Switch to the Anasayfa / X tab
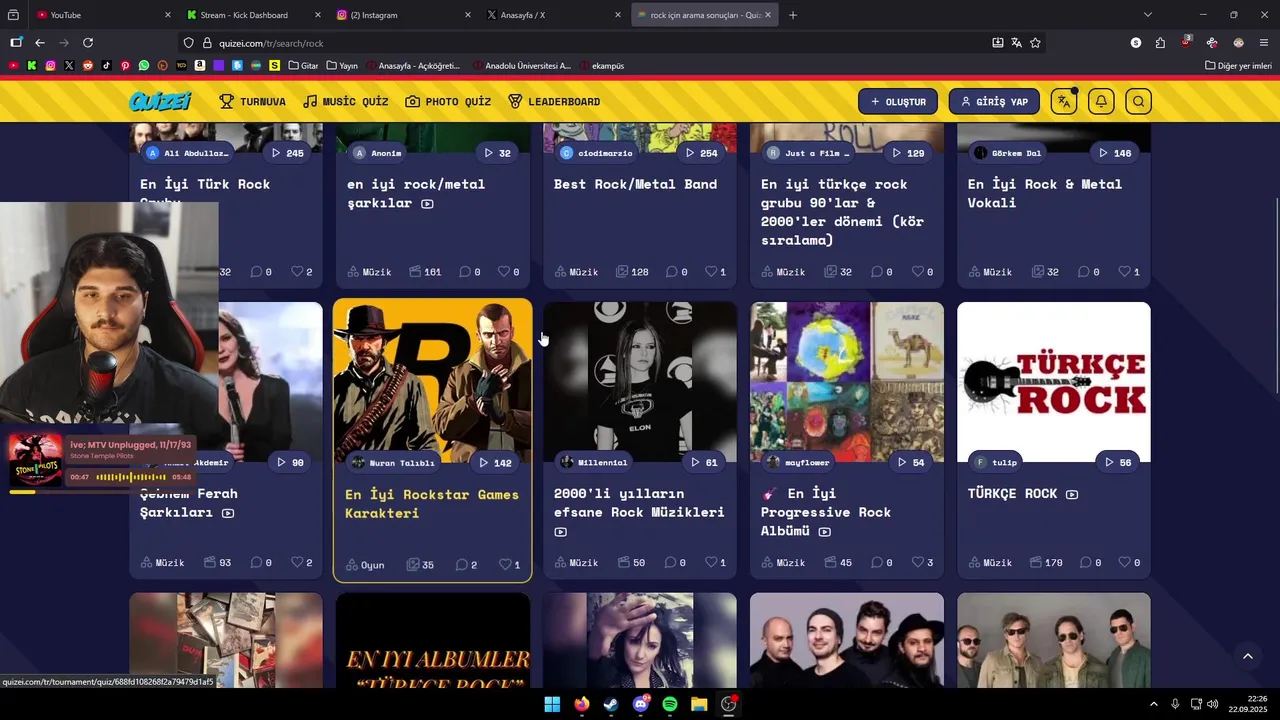 click(x=552, y=15)
